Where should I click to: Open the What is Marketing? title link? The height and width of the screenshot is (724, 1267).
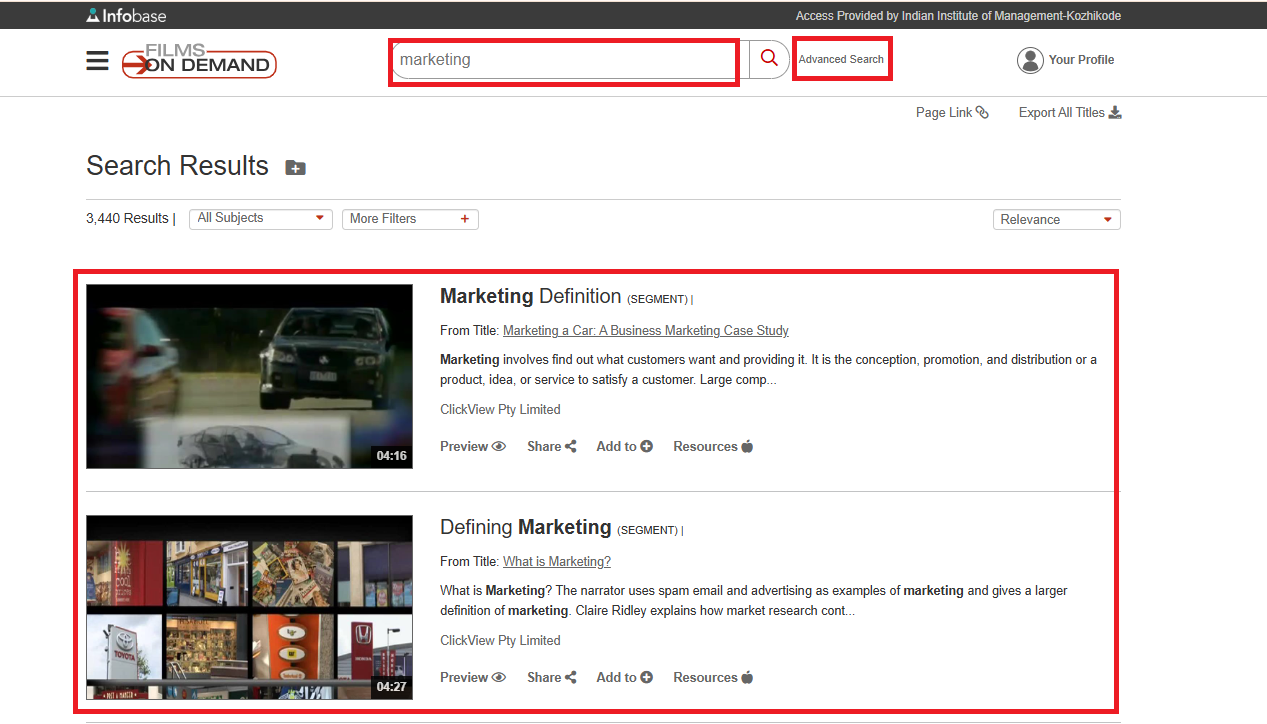click(x=556, y=562)
